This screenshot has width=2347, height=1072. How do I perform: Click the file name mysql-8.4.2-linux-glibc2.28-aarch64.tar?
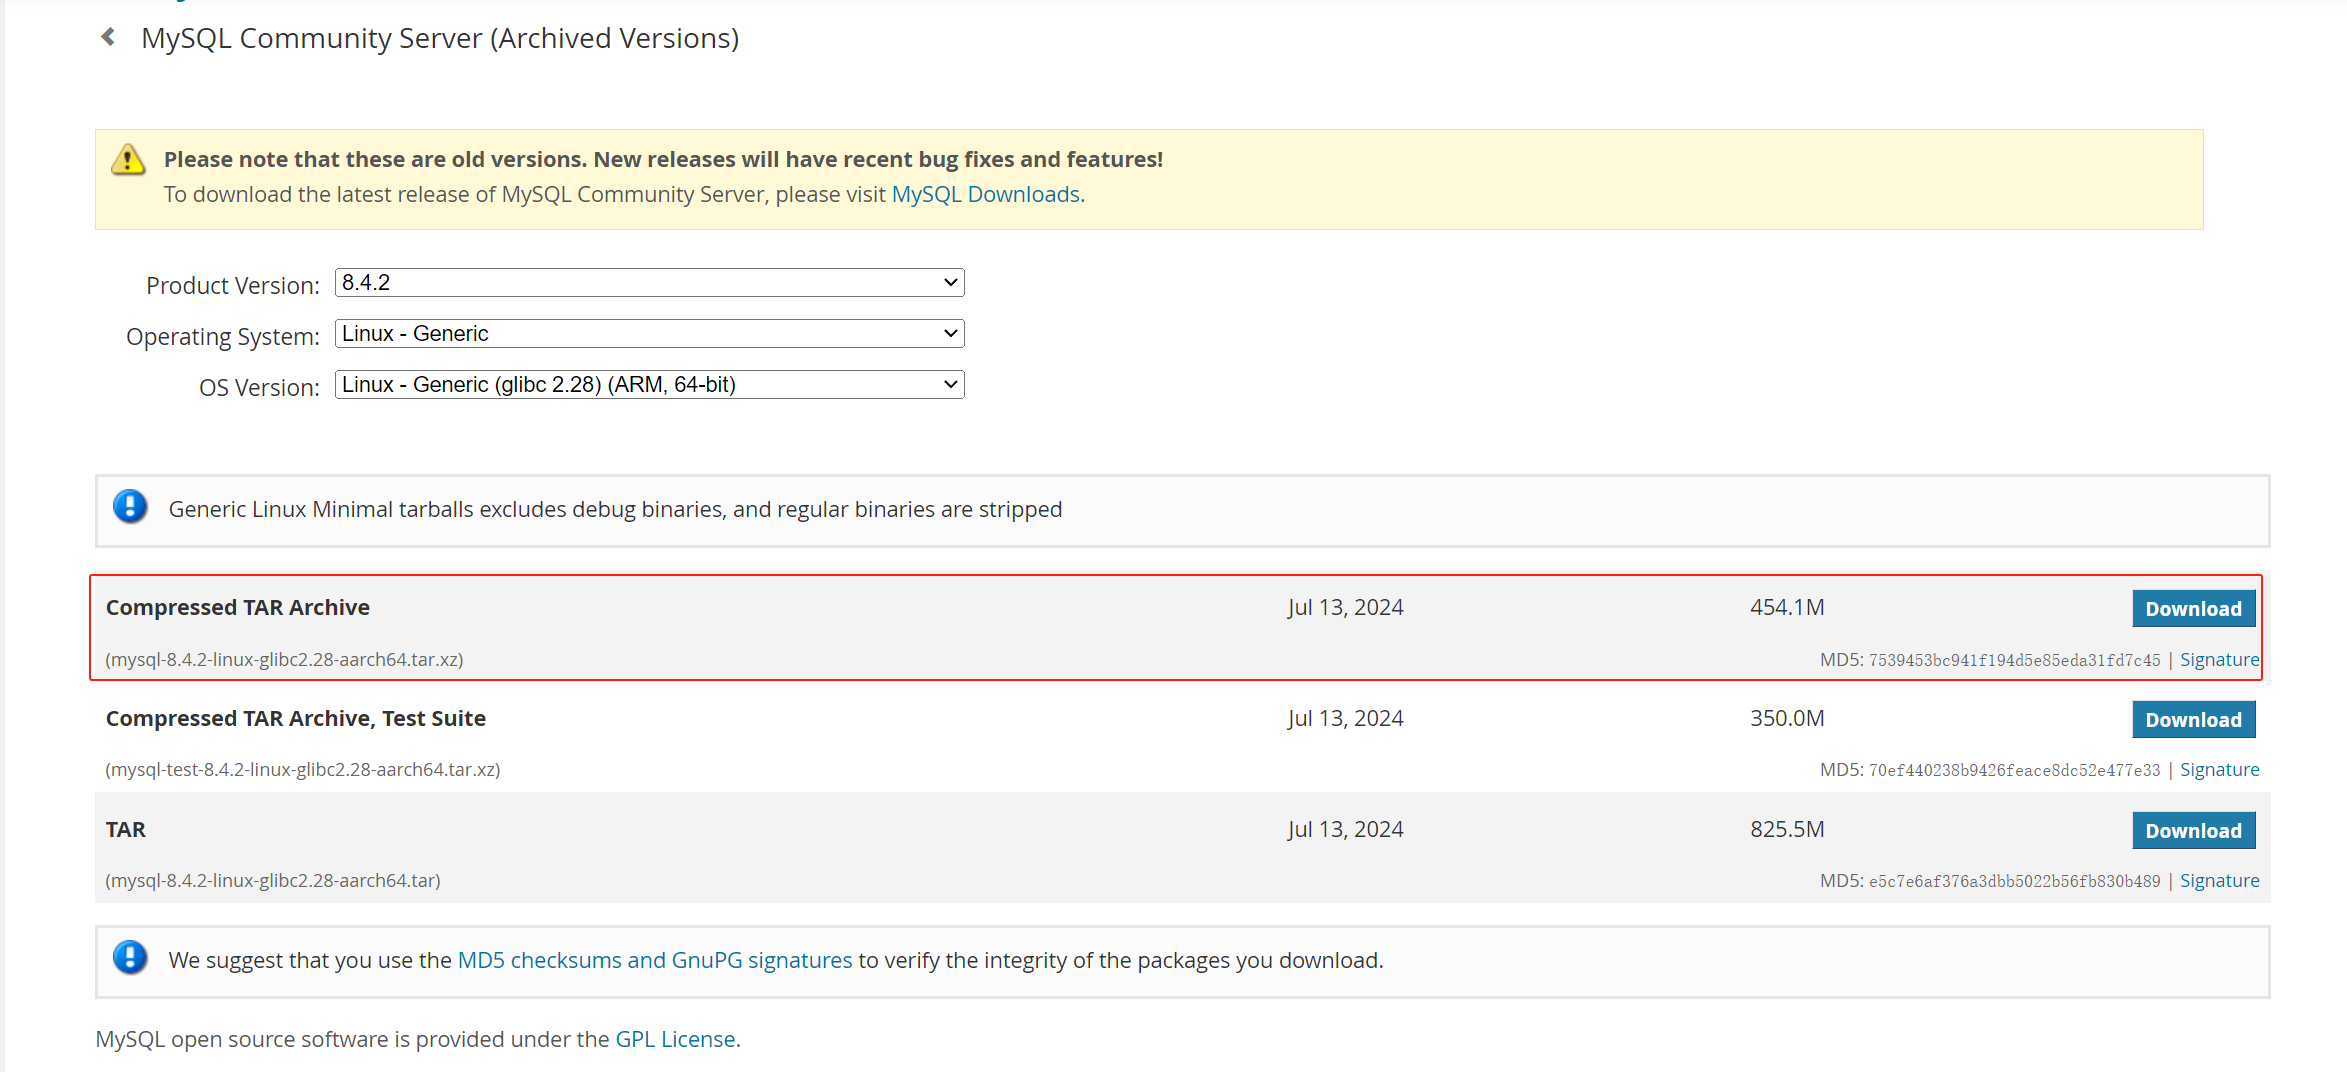click(x=273, y=881)
